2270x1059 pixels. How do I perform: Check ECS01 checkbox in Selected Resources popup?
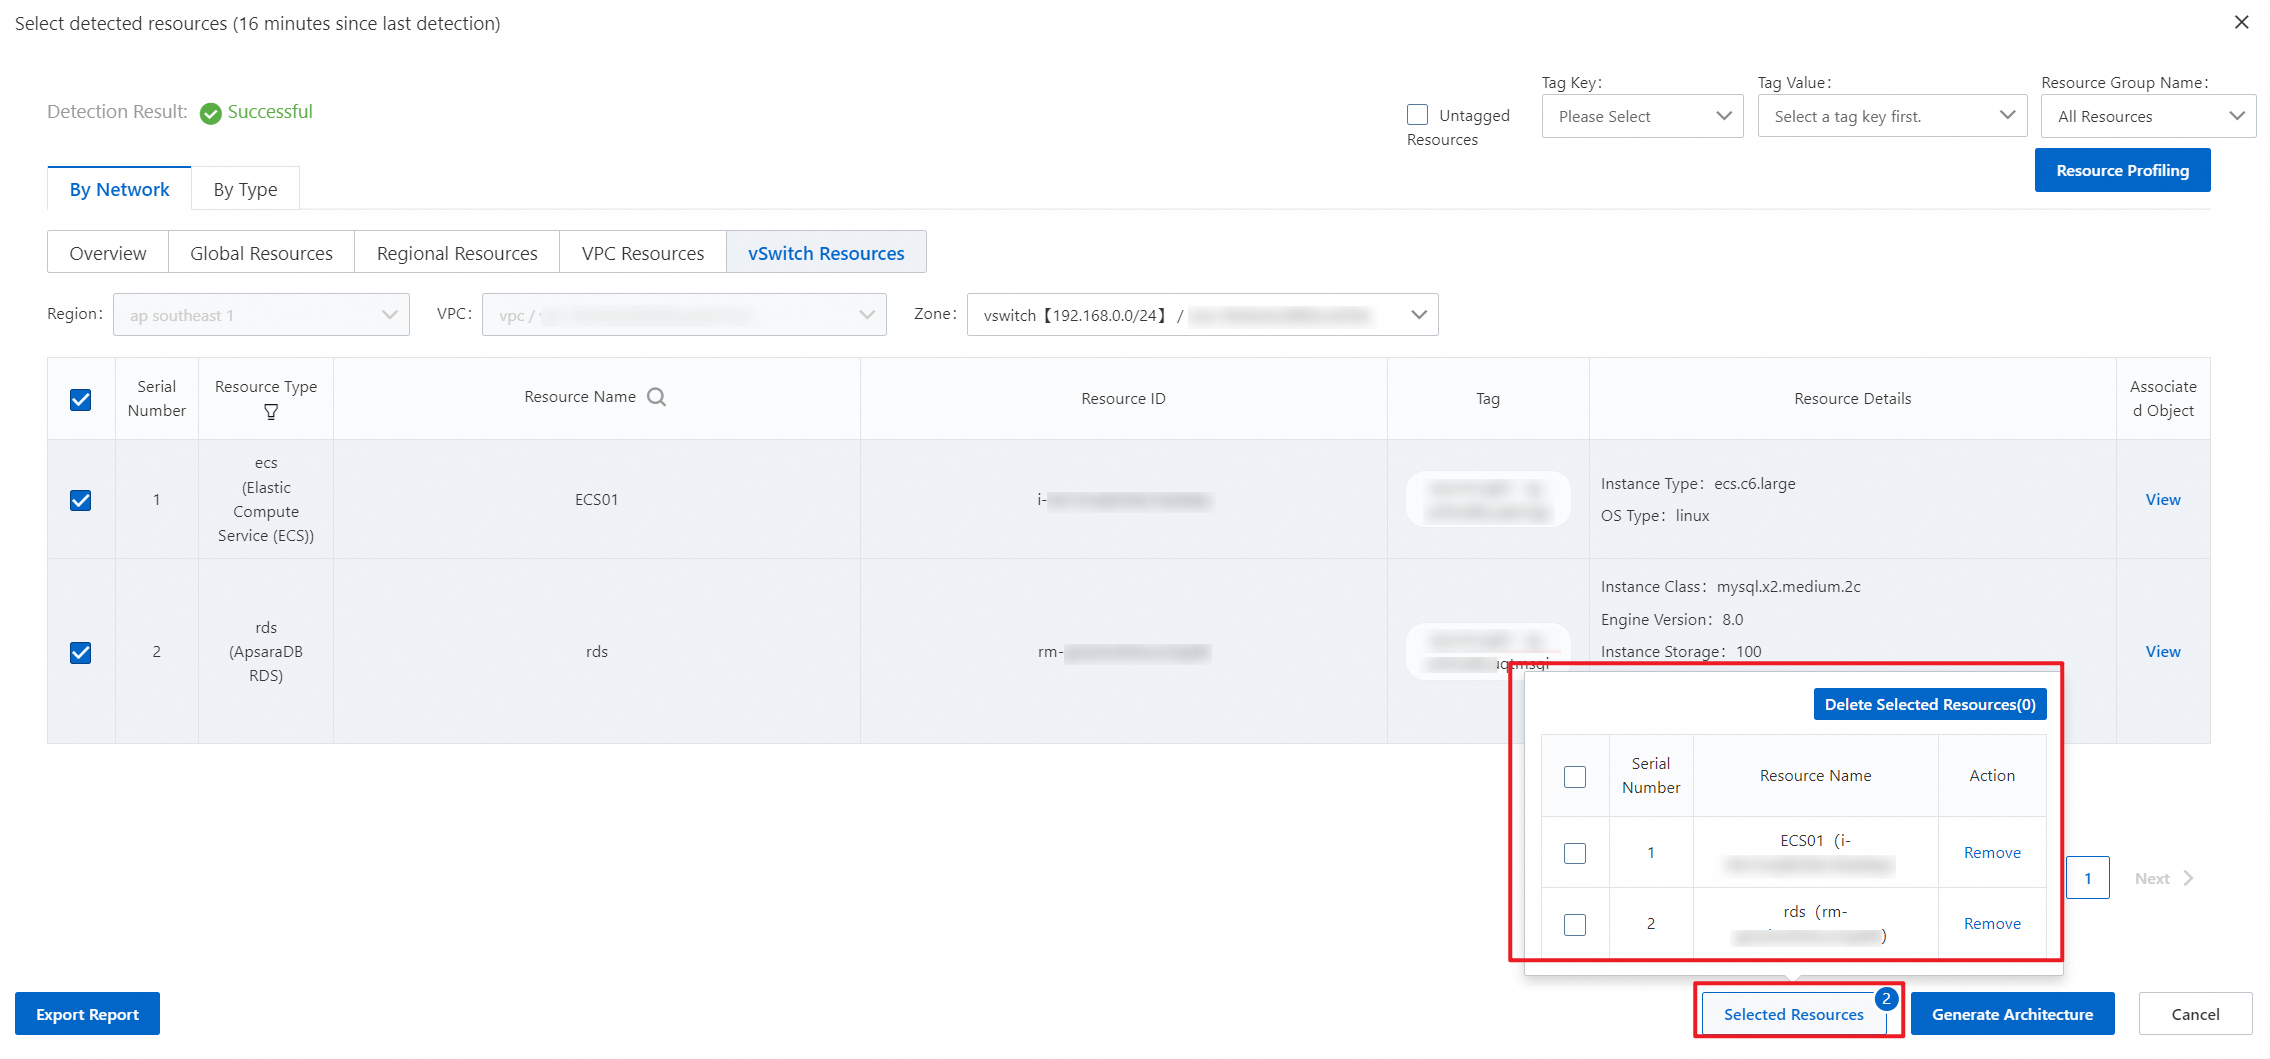click(1575, 853)
